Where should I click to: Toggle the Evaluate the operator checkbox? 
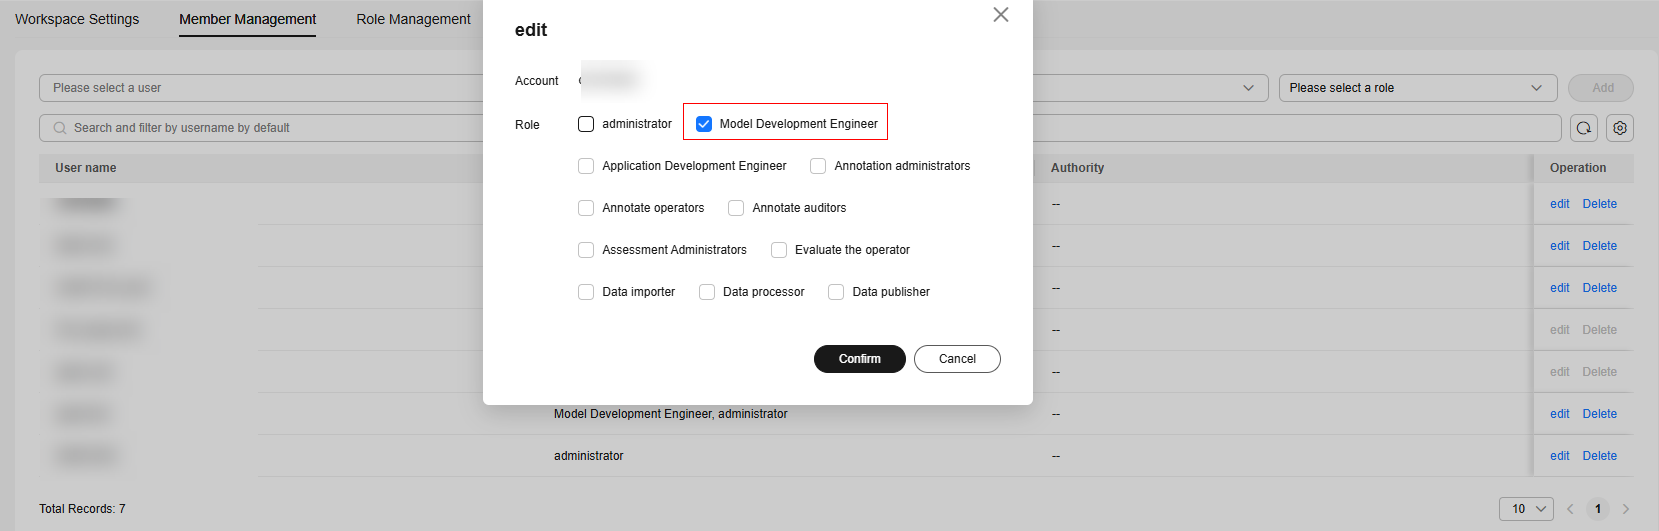pos(779,250)
